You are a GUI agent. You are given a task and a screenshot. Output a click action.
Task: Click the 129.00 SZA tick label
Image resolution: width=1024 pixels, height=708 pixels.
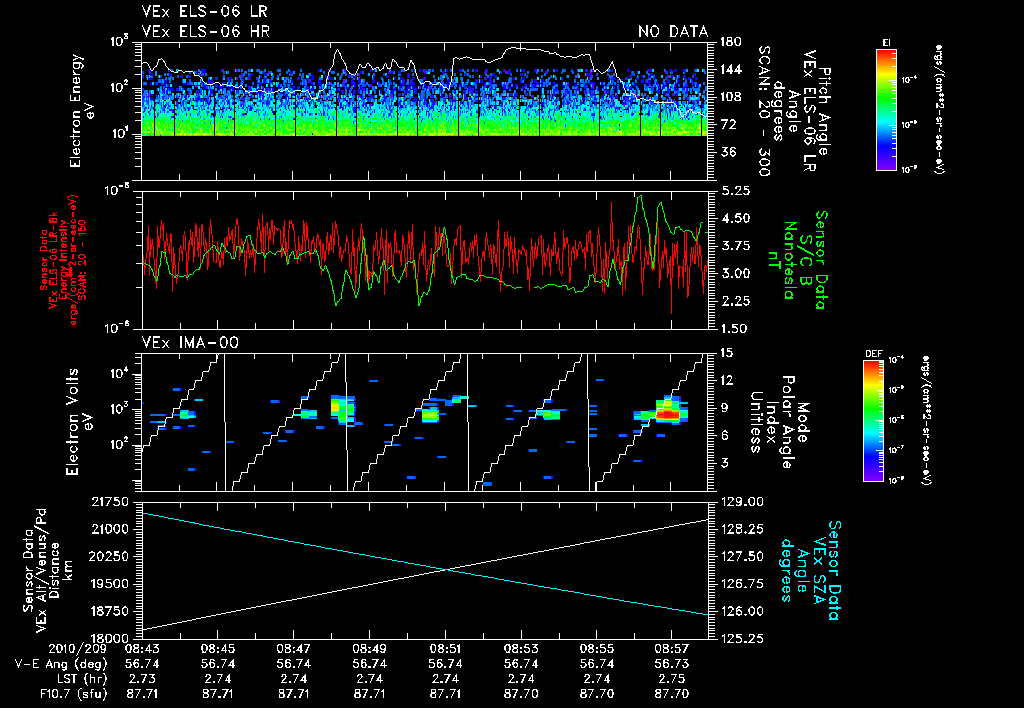[741, 502]
